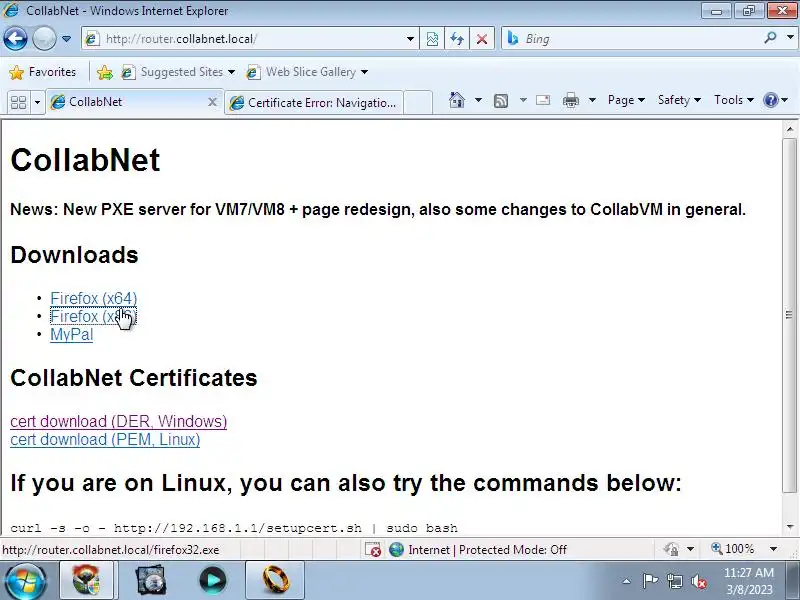Screen dimensions: 800x600
Task: Click cert download (DER, Windows) link
Action: pyautogui.click(x=118, y=421)
